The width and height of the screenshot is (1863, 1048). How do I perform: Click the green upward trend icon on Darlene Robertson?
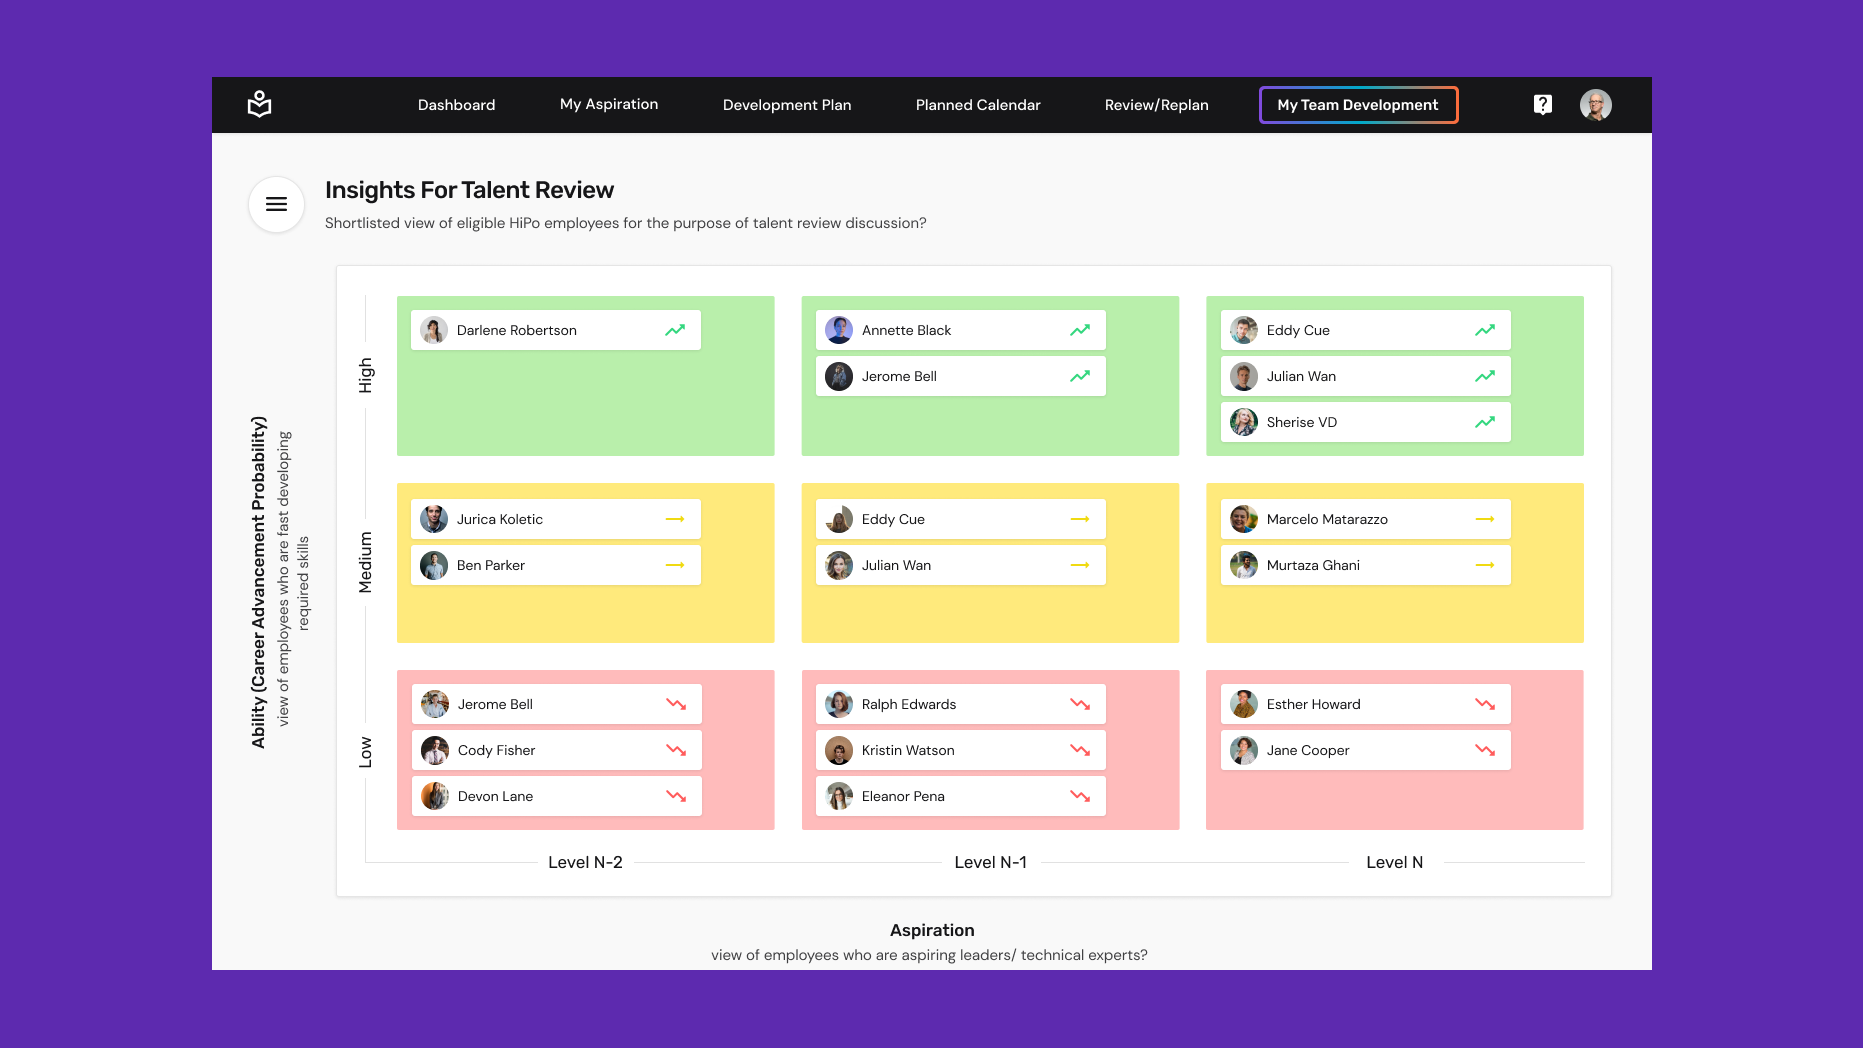pos(674,329)
